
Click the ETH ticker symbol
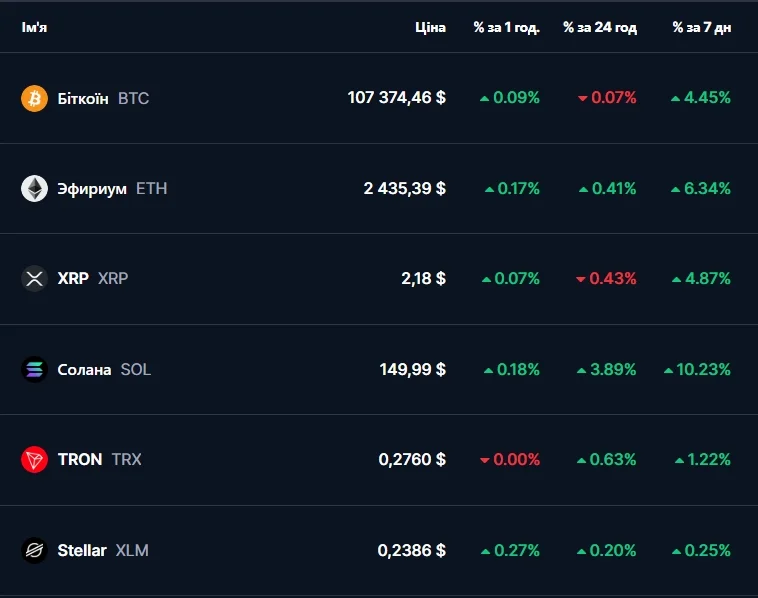click(151, 189)
